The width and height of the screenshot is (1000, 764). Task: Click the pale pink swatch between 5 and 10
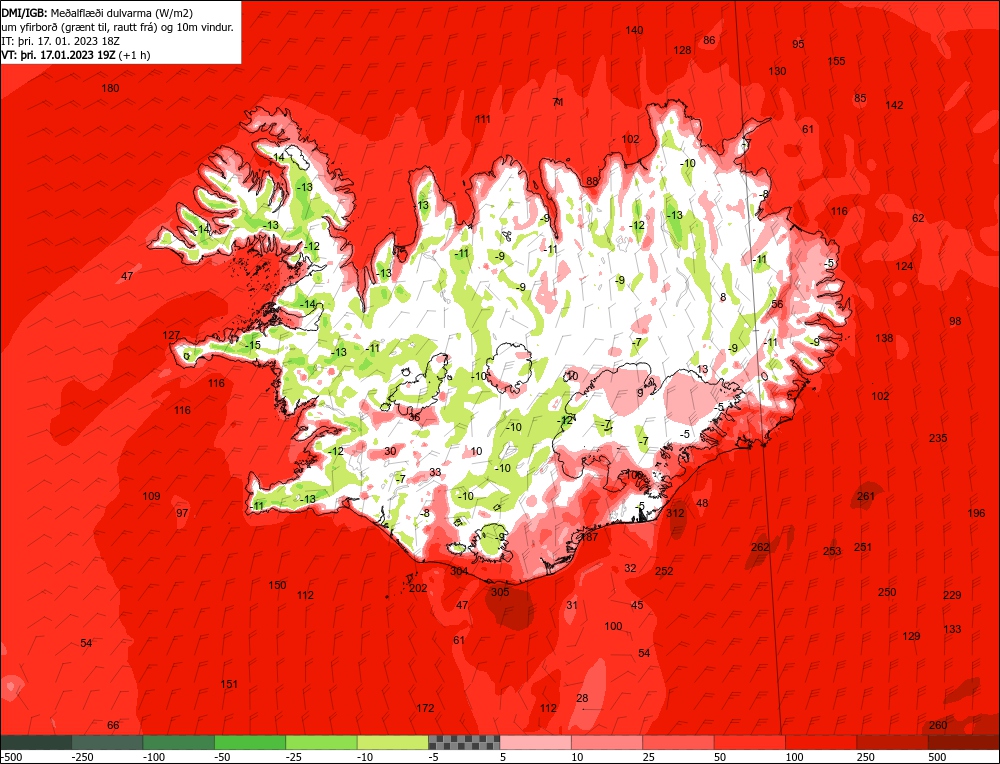536,742
